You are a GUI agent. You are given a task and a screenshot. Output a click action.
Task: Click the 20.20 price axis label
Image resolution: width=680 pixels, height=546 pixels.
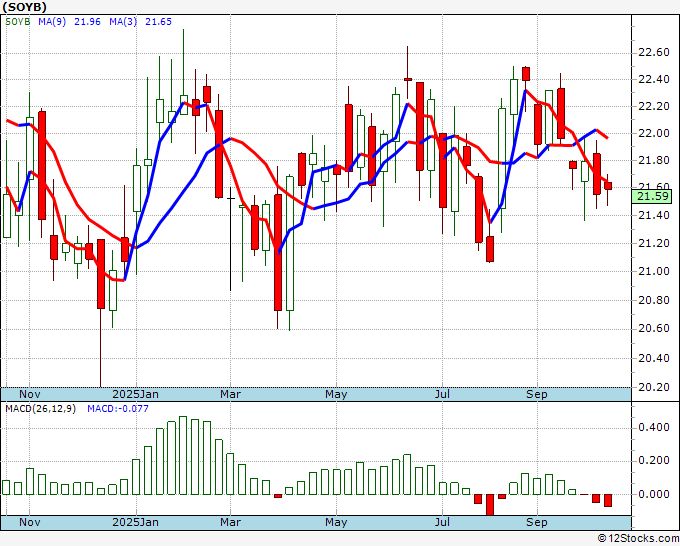tap(653, 387)
